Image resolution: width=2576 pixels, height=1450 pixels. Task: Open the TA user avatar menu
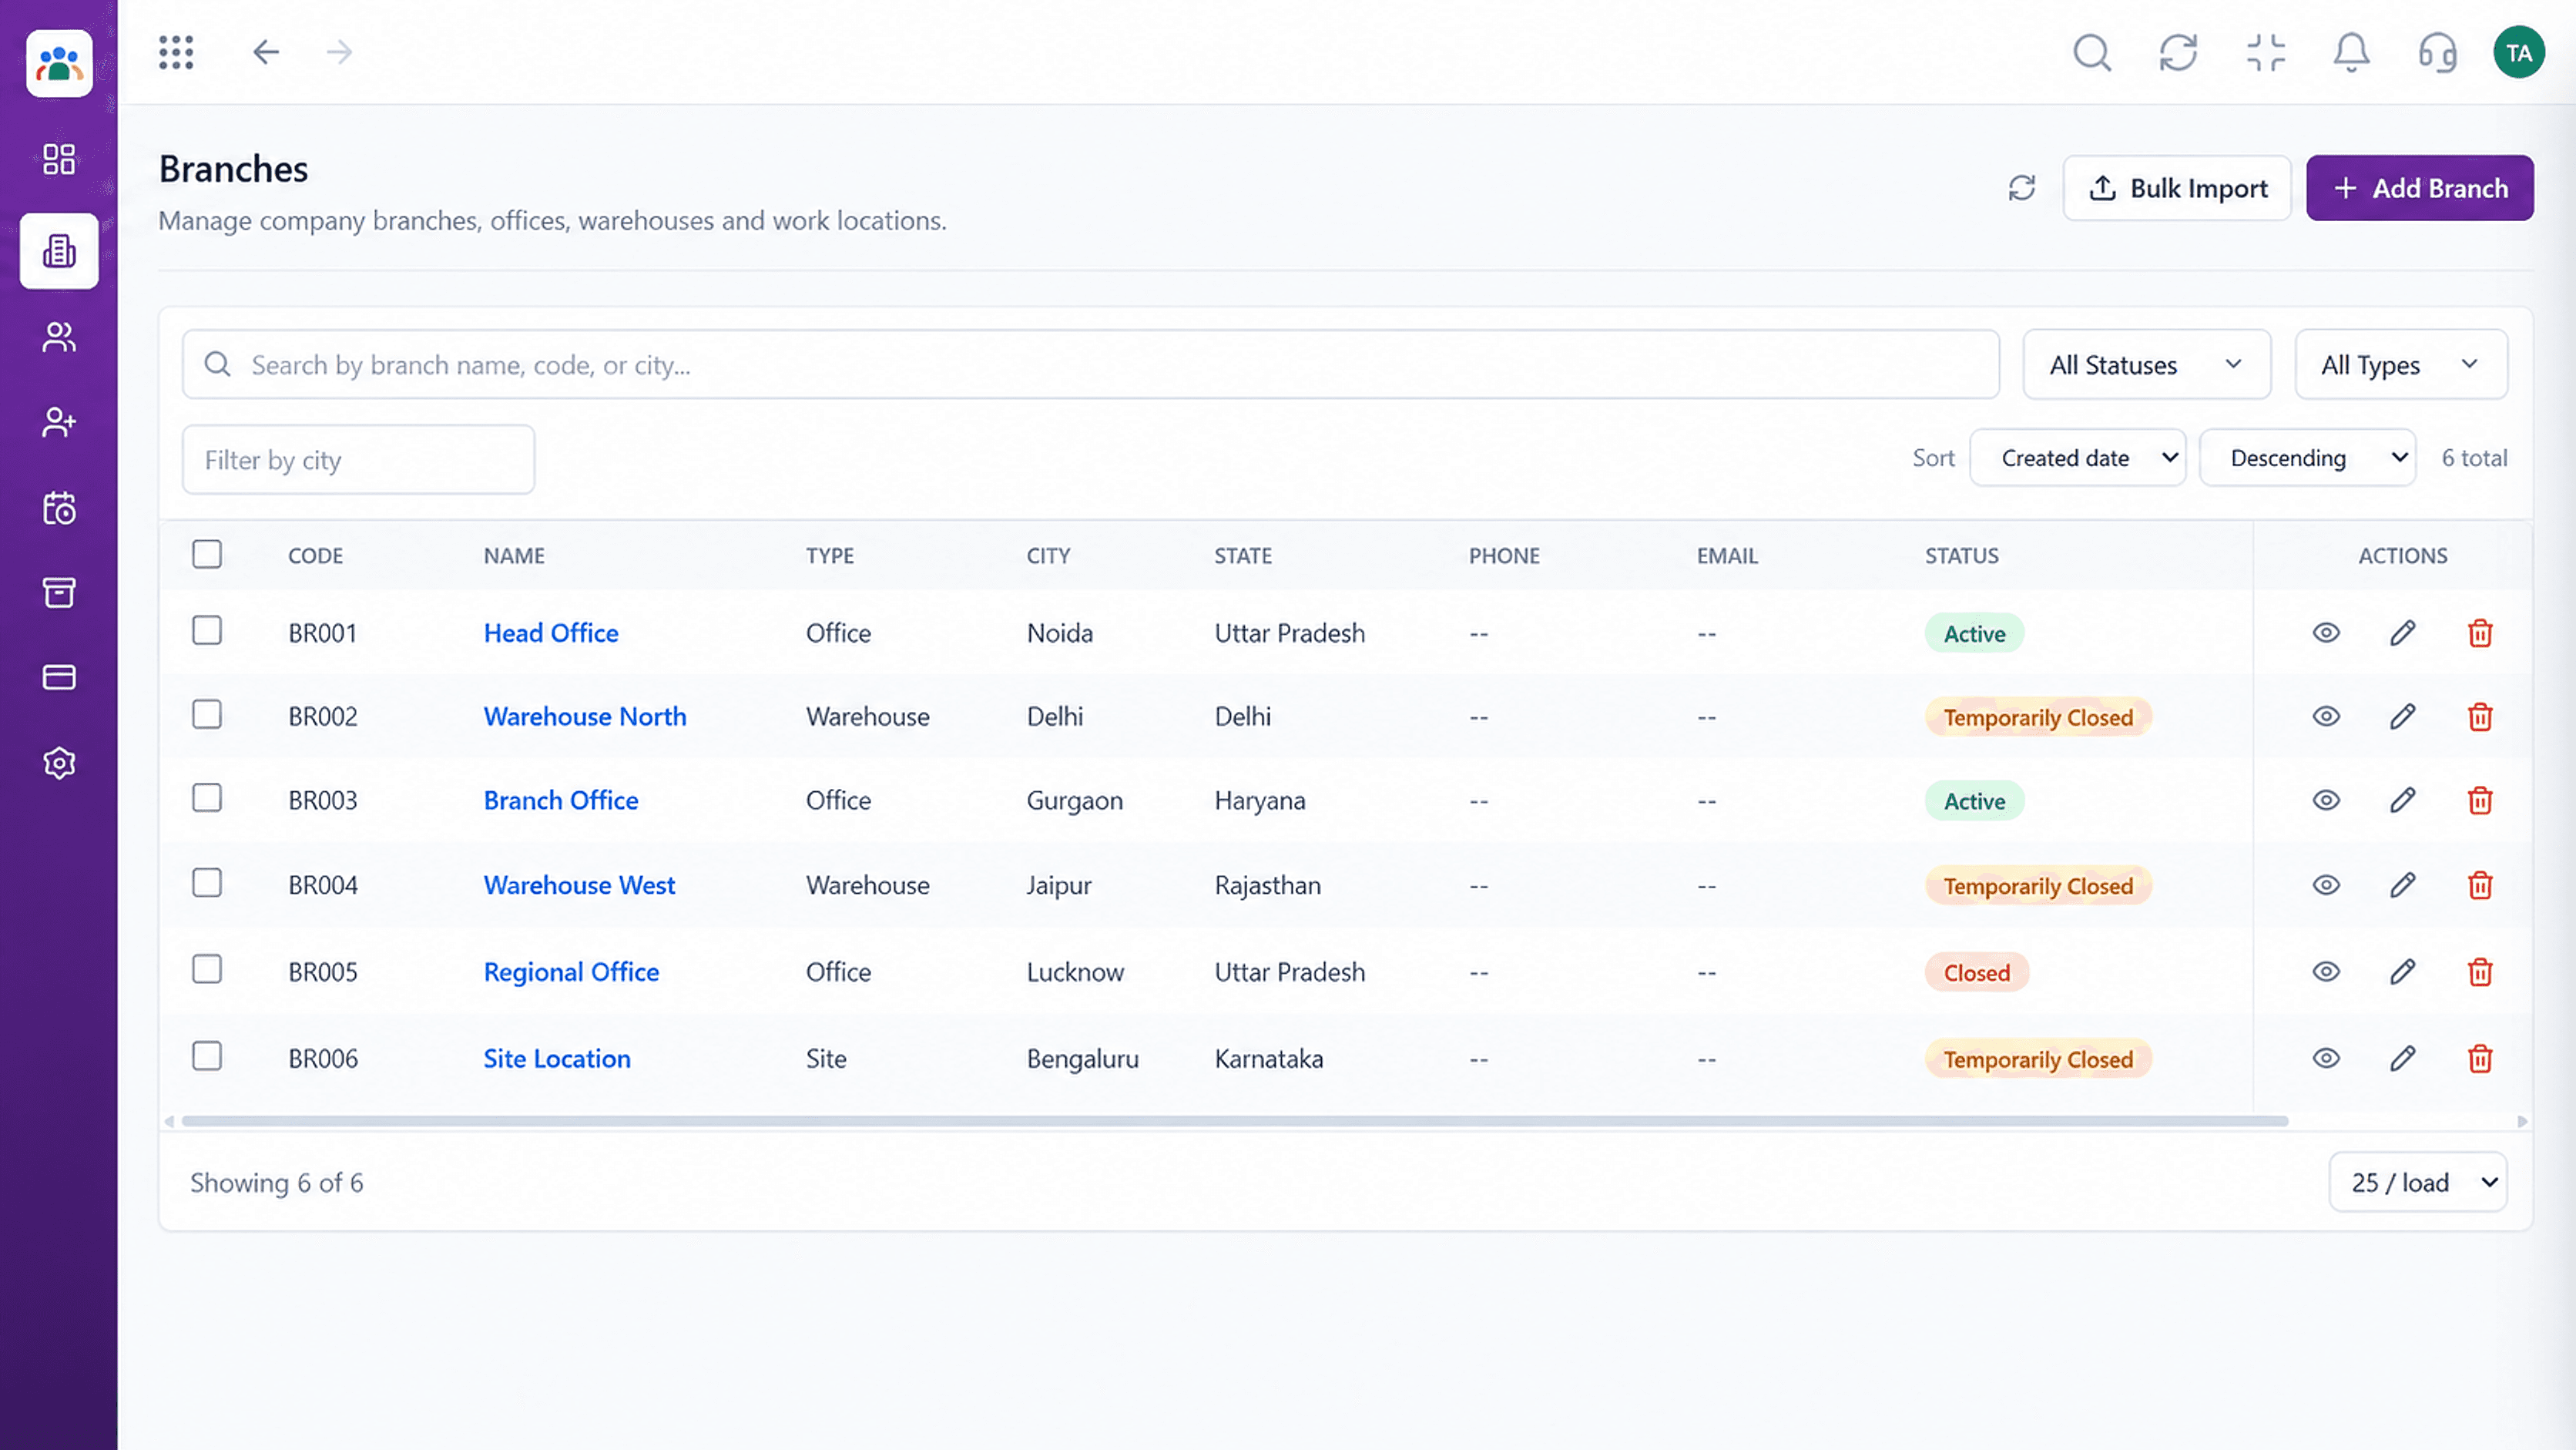point(2518,52)
